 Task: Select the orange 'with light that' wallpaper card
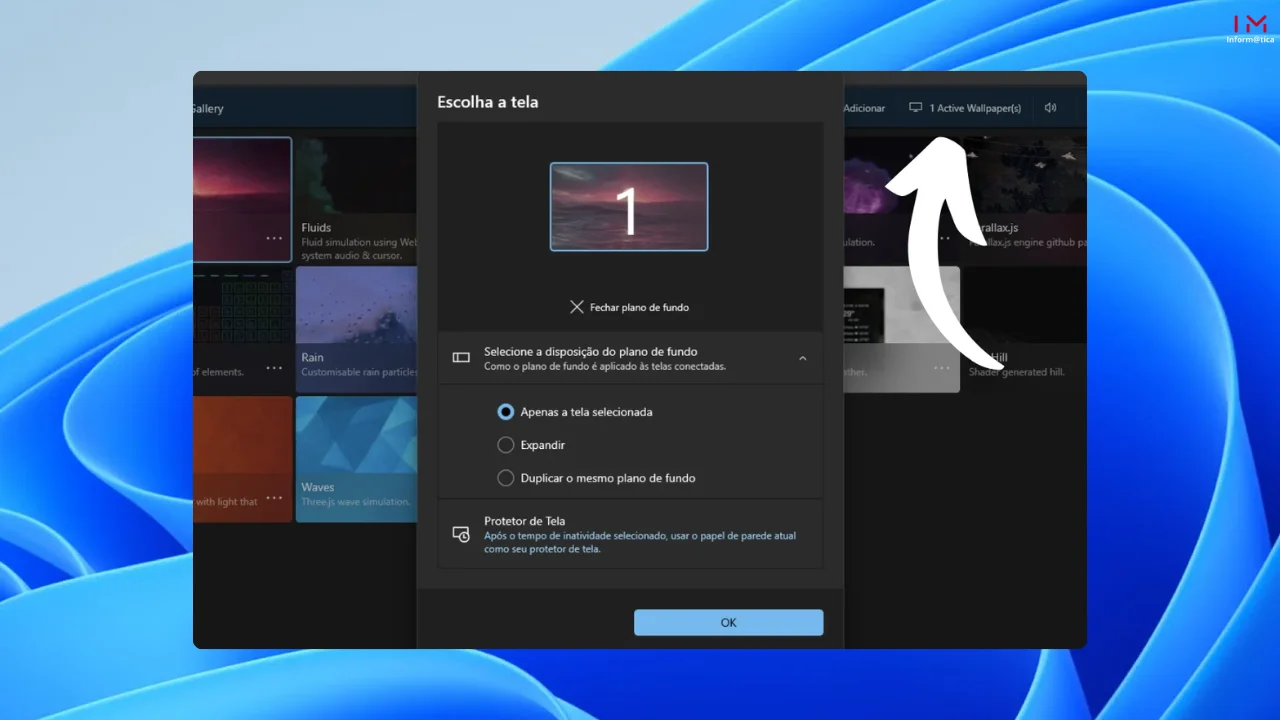click(243, 458)
